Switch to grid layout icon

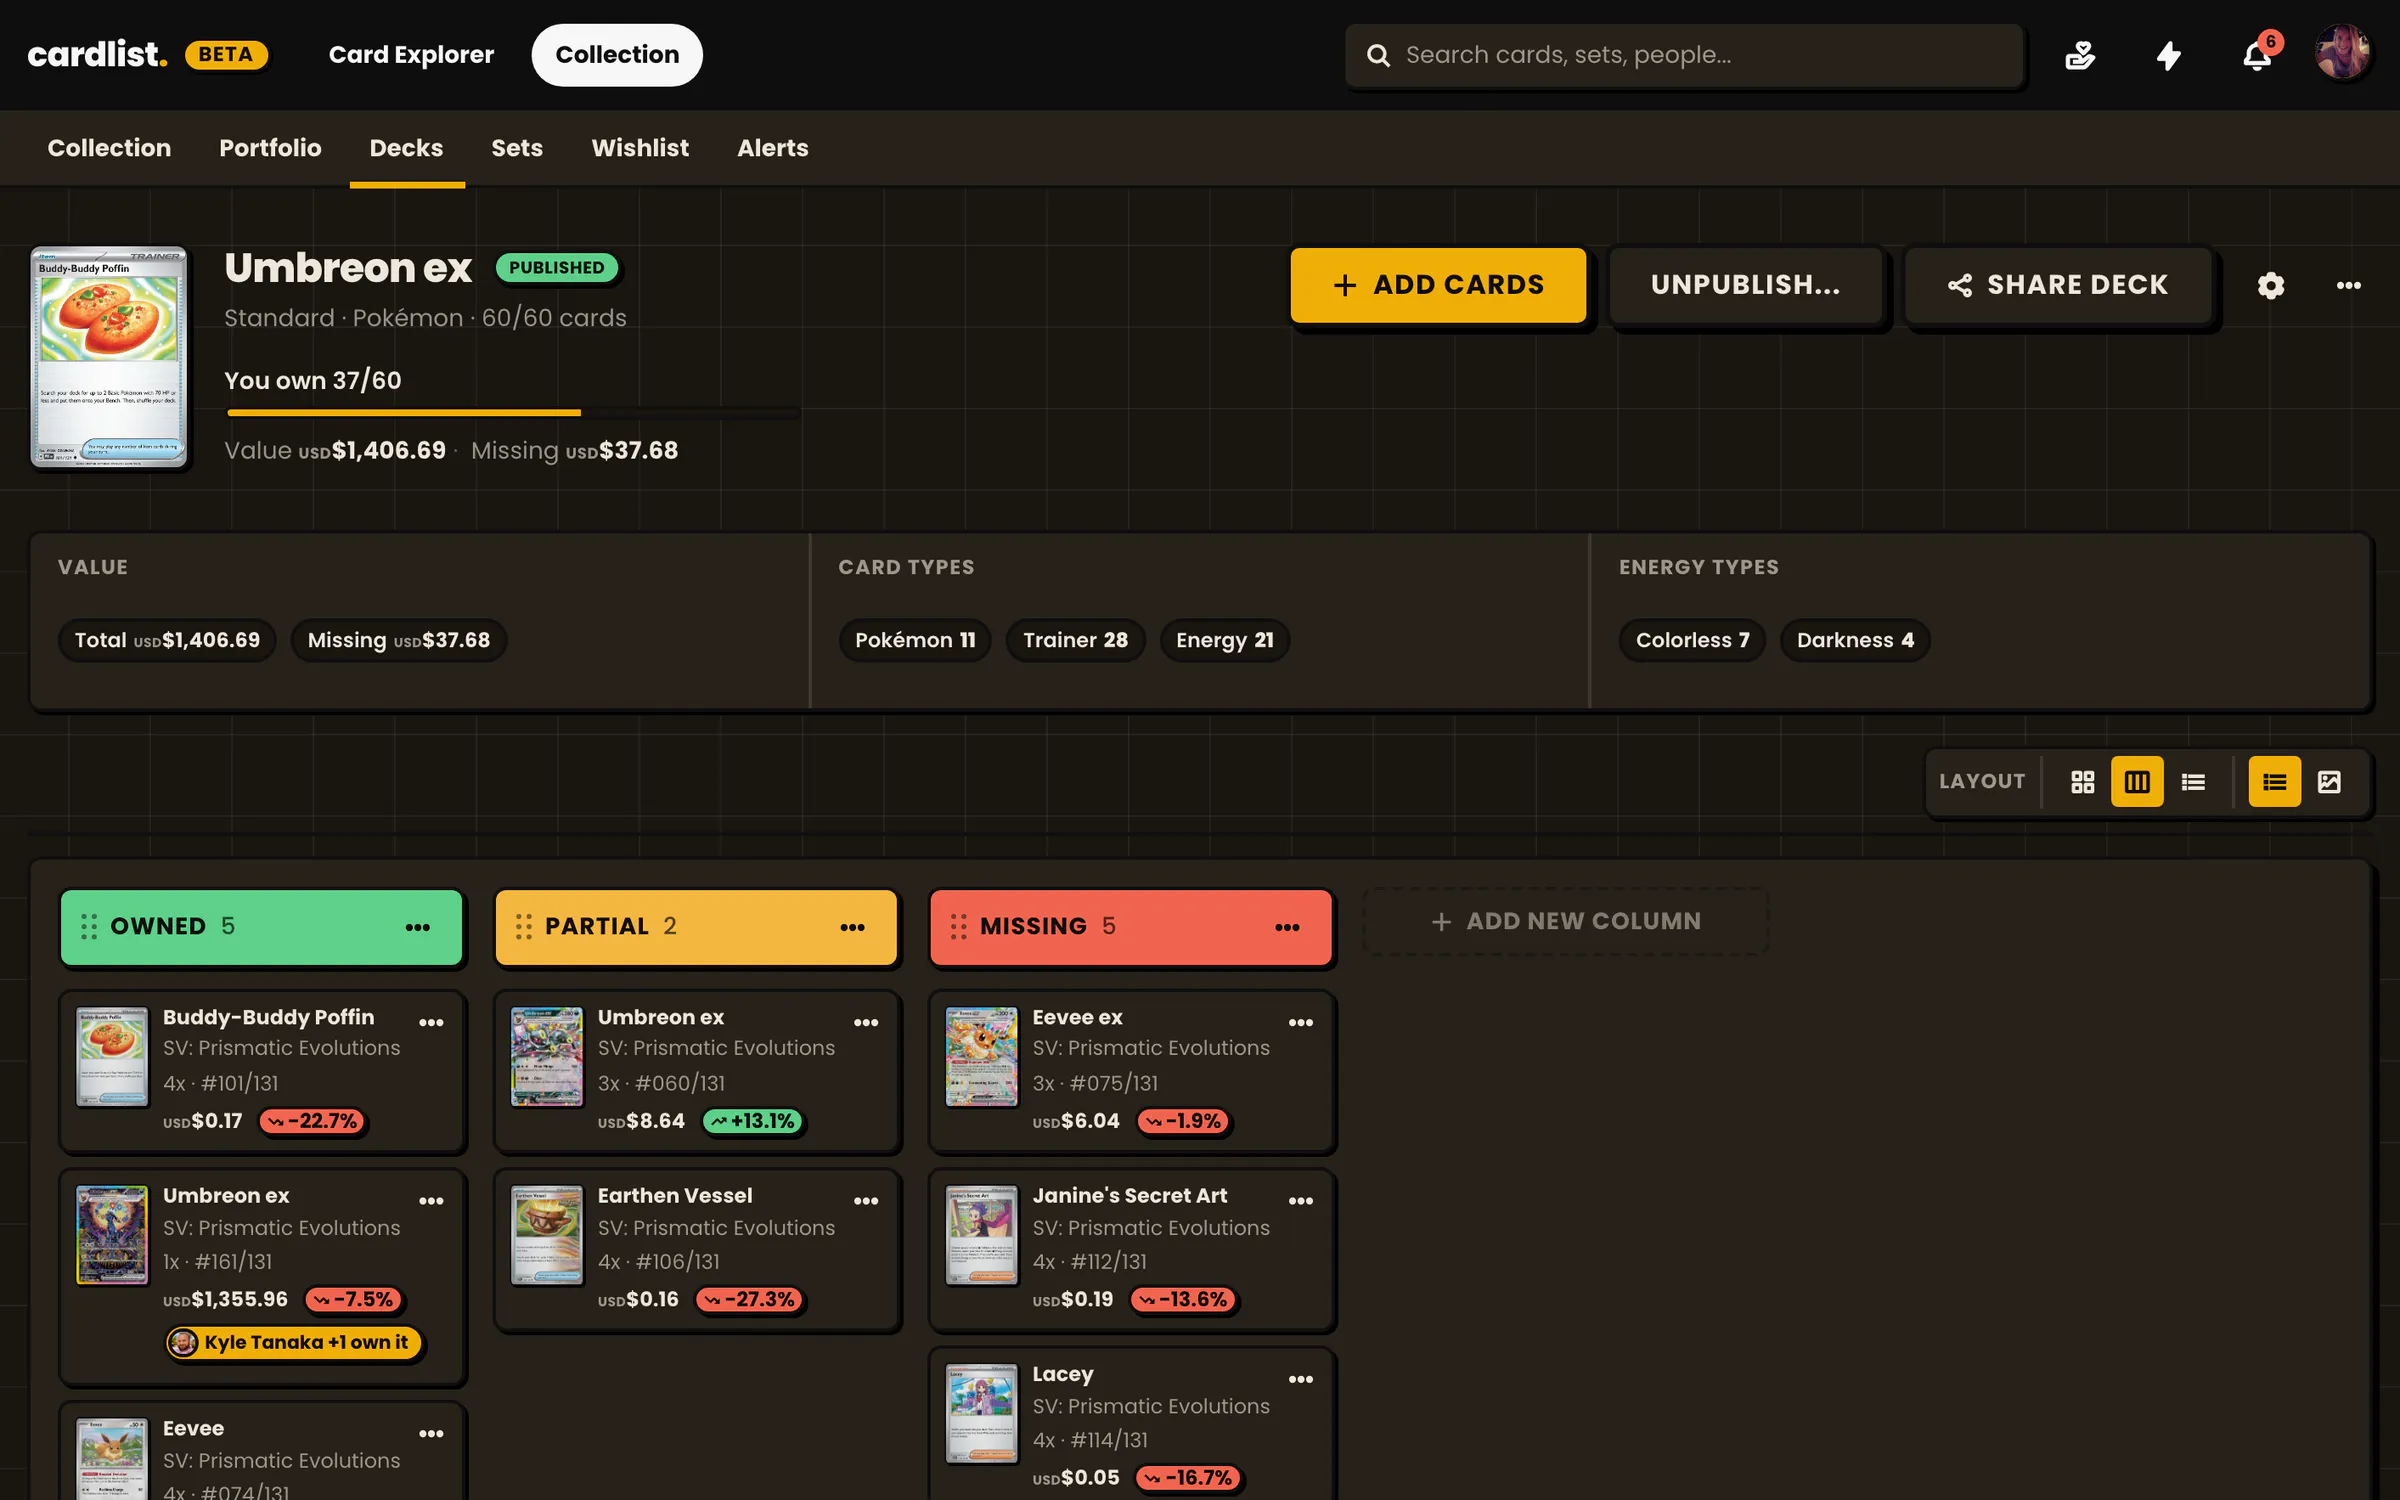(2083, 782)
